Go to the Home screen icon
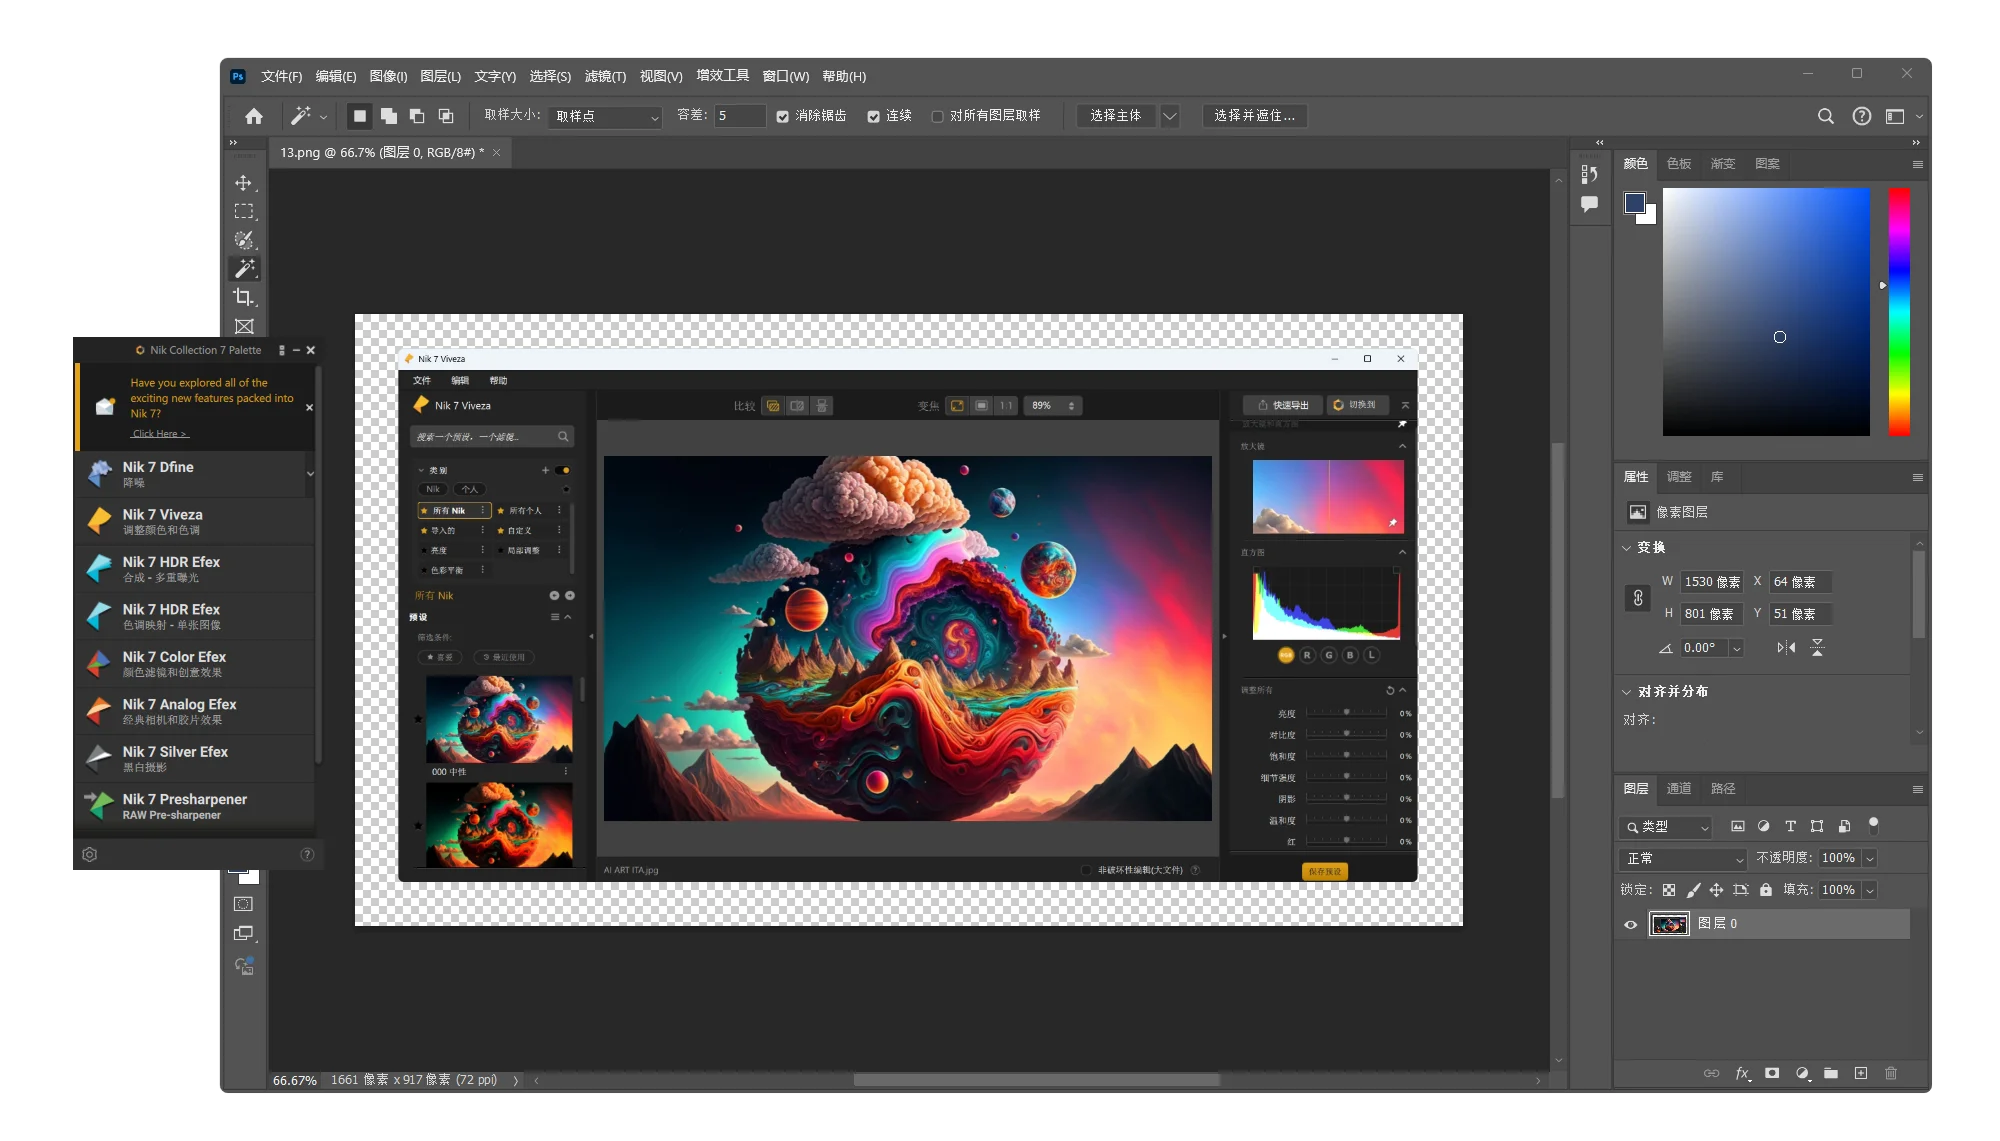Image resolution: width=2000 pixels, height=1141 pixels. click(254, 116)
